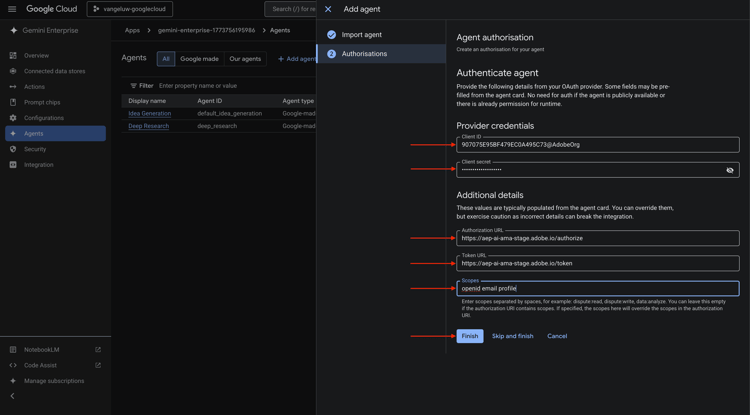This screenshot has width=750, height=415.
Task: Click the Prompt chips icon
Action: tap(13, 102)
